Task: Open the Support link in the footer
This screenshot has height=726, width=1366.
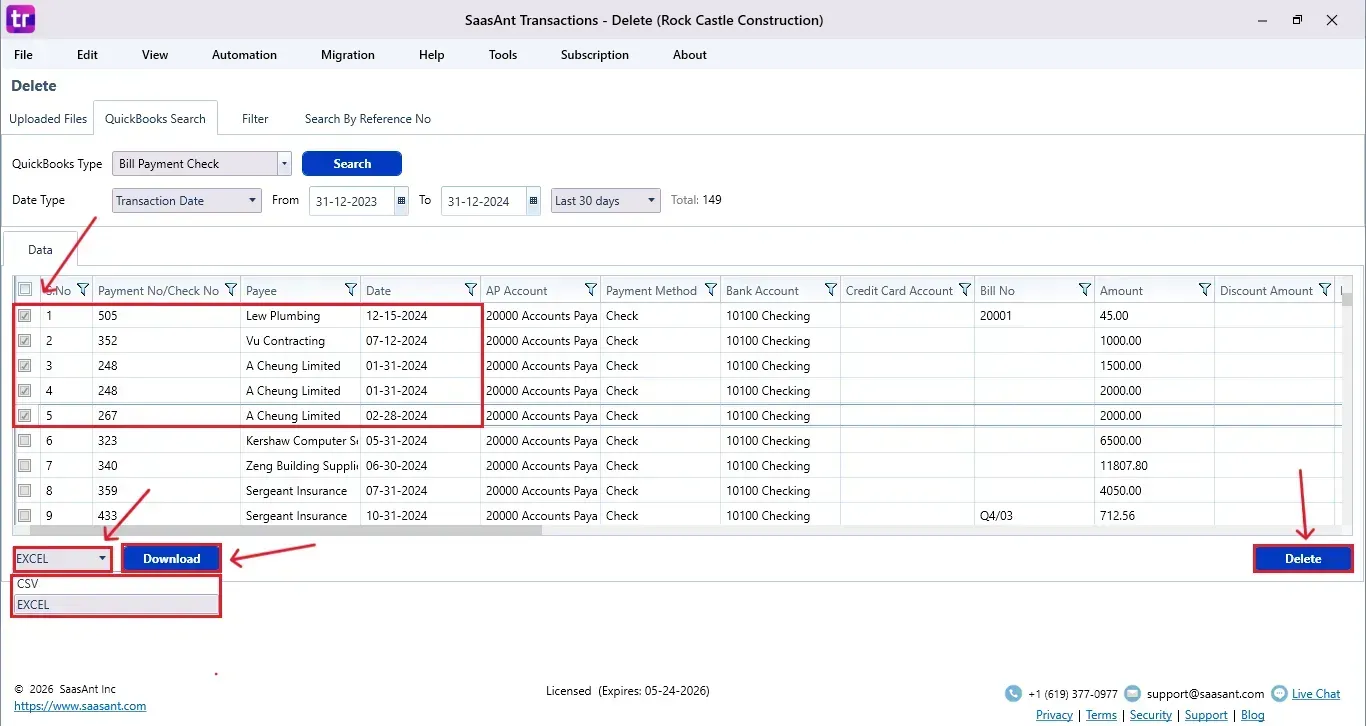Action: [x=1206, y=715]
